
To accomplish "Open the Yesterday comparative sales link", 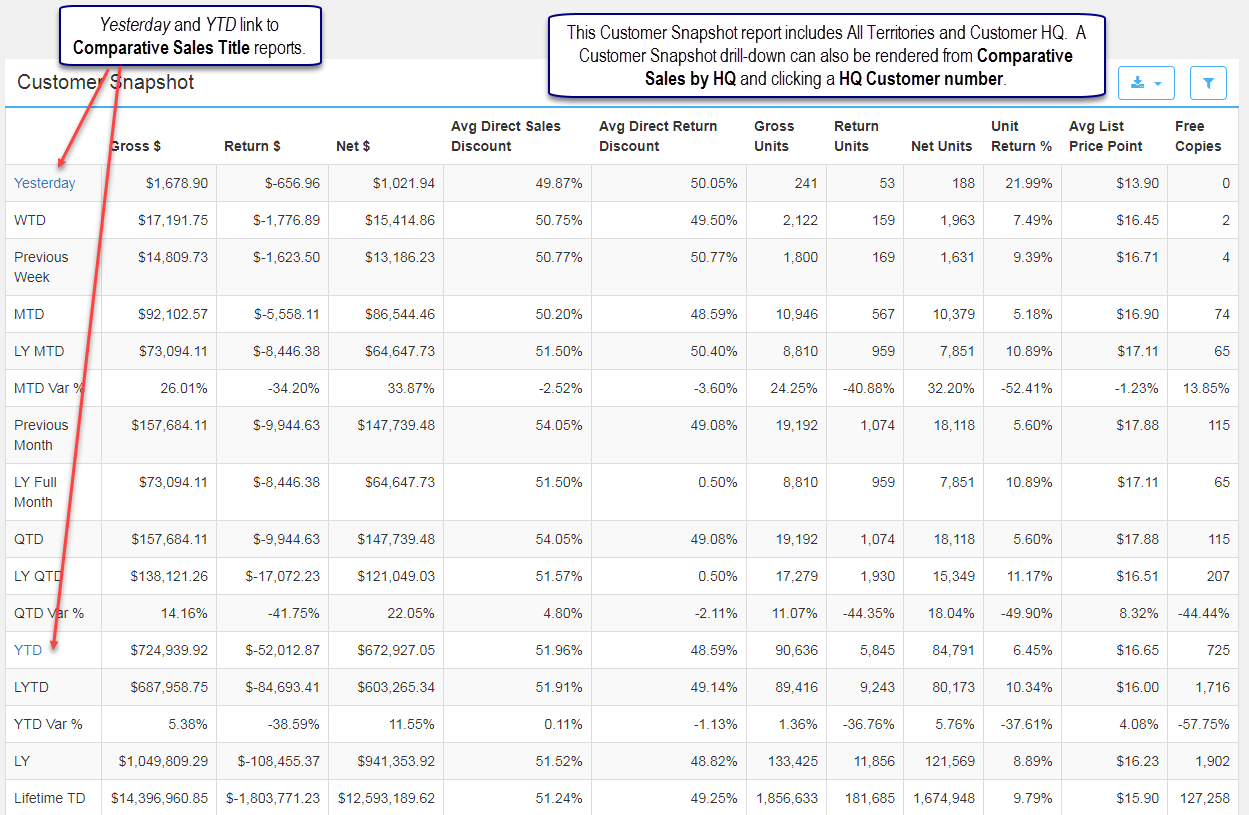I will 44,183.
